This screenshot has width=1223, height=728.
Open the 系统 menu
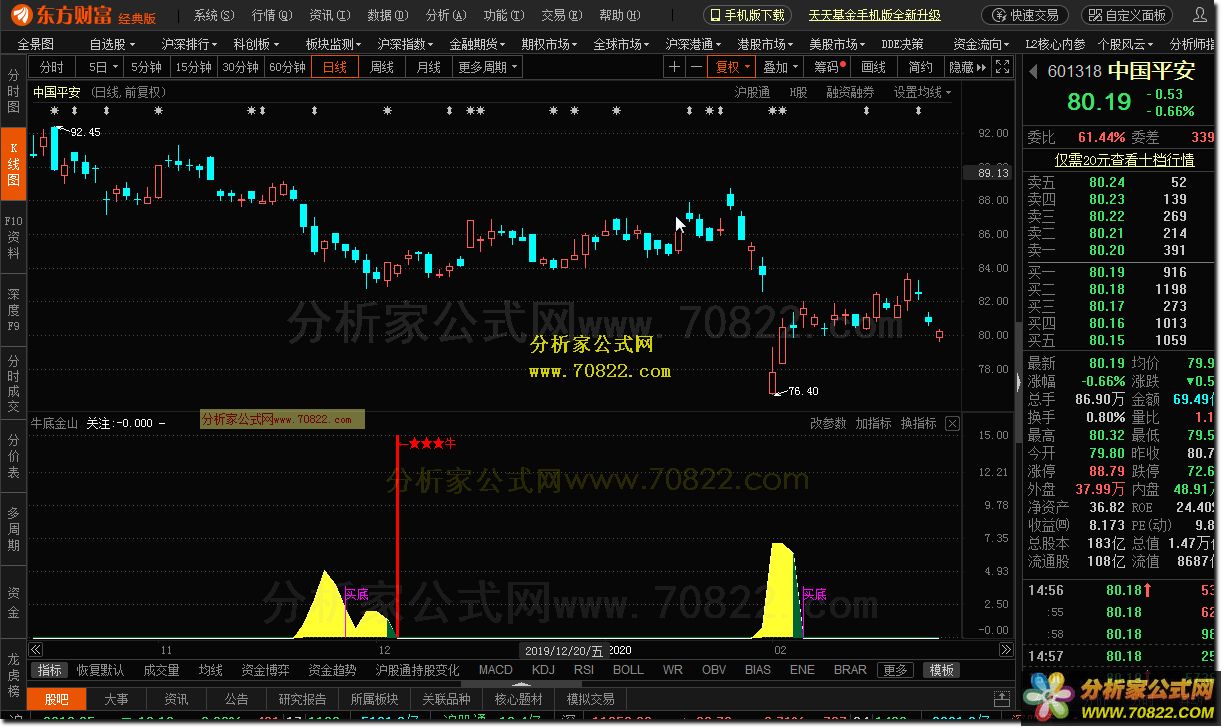tap(214, 15)
